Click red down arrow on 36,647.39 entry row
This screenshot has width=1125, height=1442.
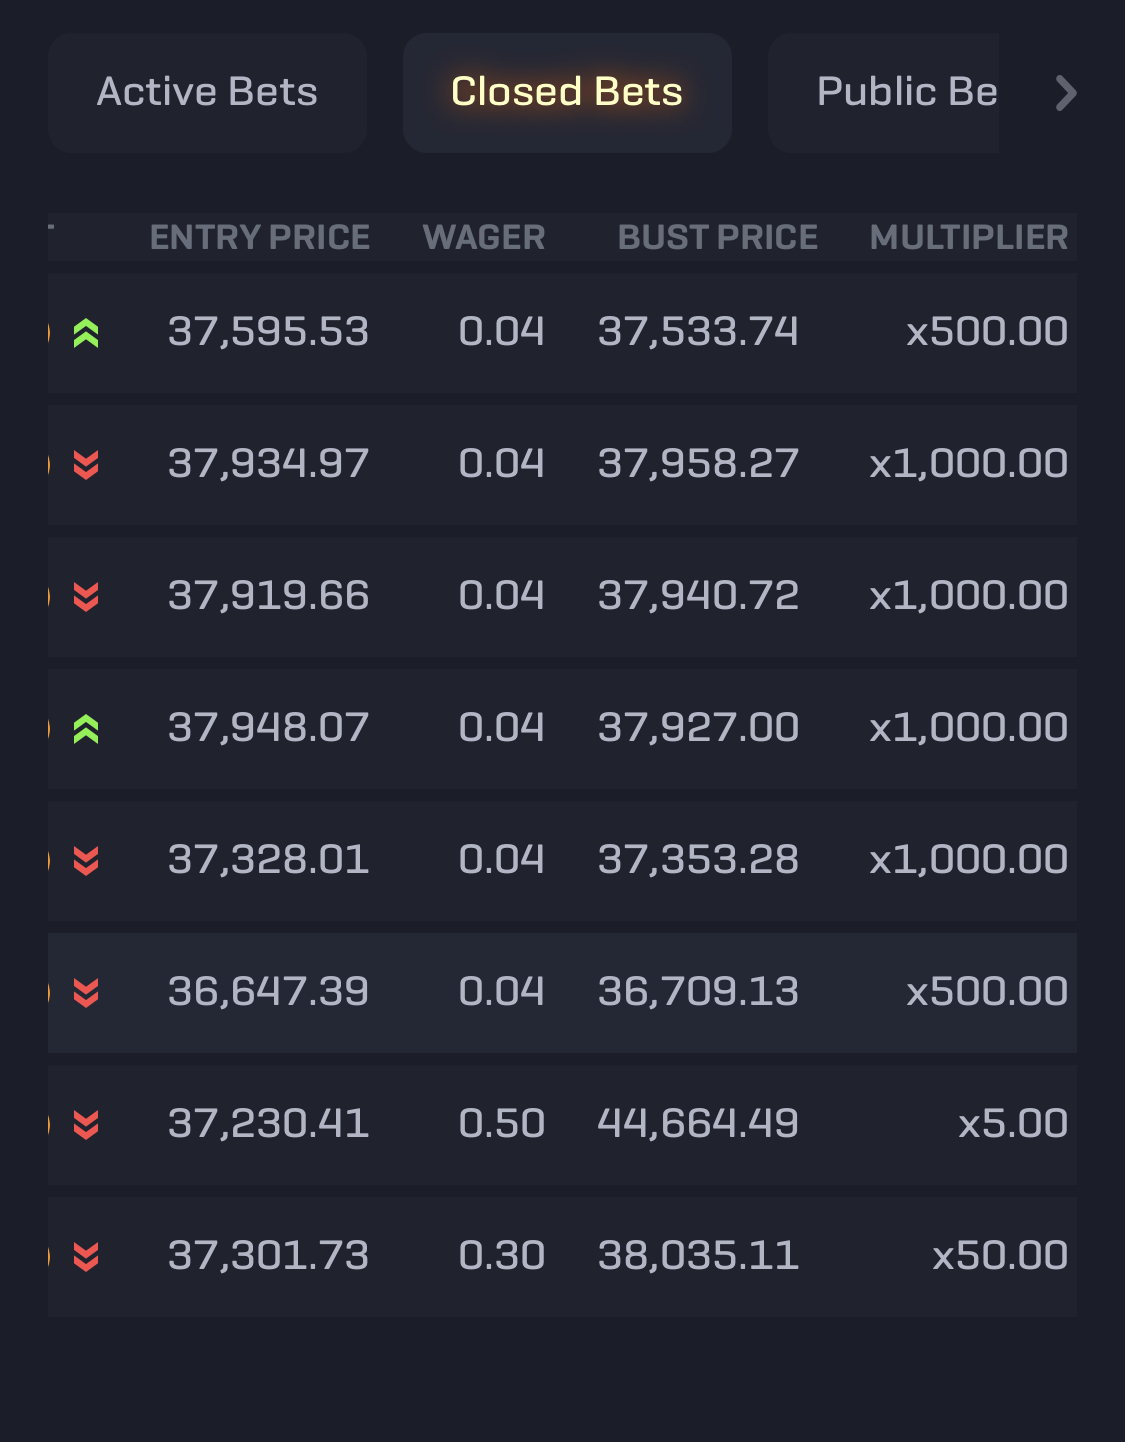86,993
